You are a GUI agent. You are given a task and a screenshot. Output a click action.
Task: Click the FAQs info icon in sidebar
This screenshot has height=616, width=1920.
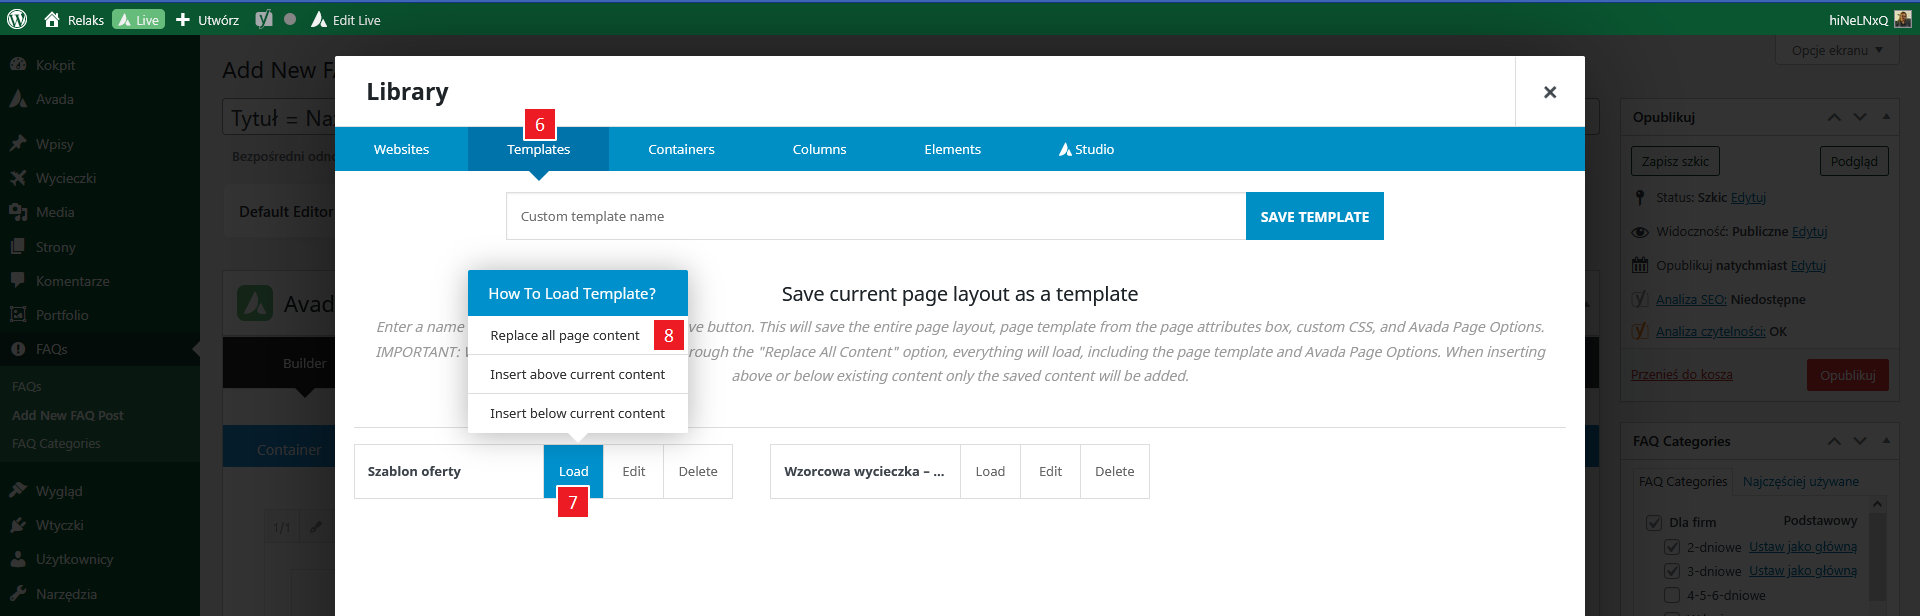point(18,349)
